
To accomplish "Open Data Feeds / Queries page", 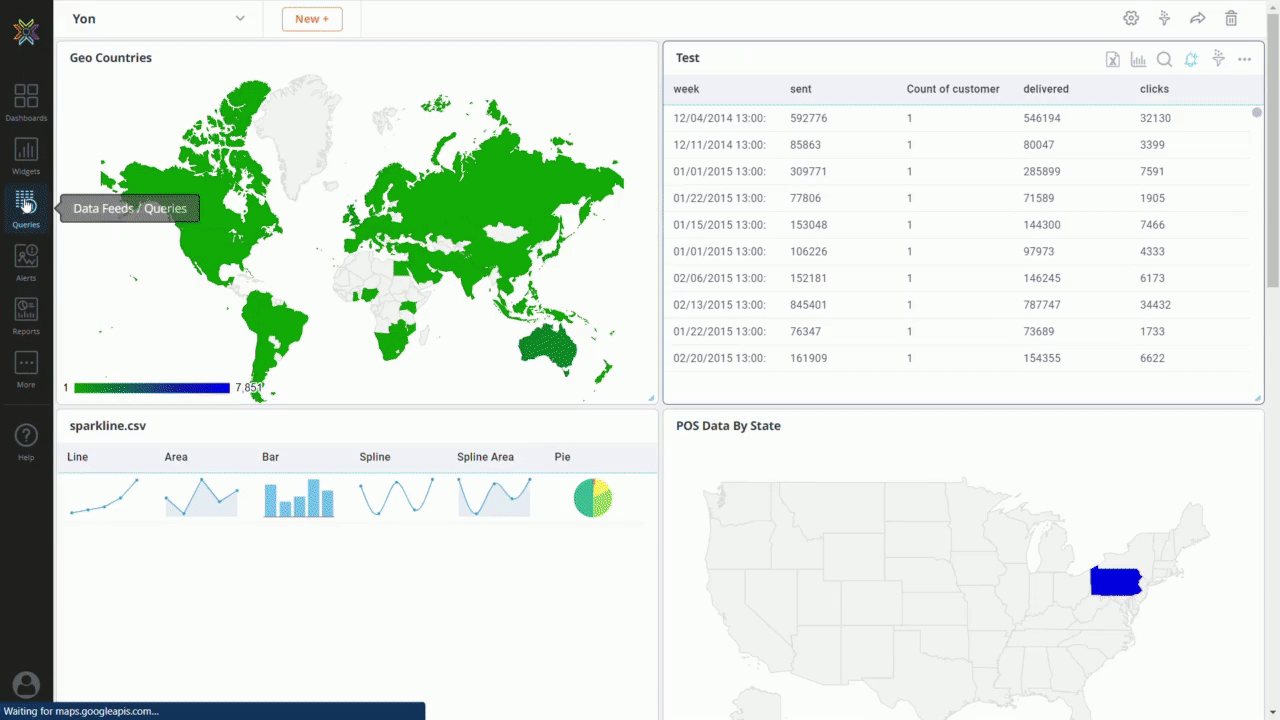I will click(26, 208).
